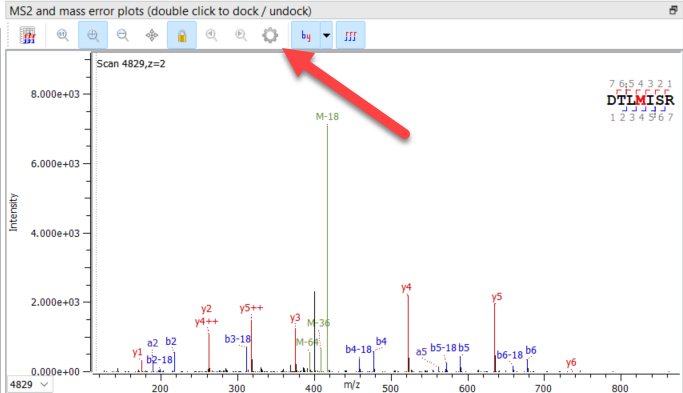Go to previous zoom view
Screen dimensions: 683x393
coord(212,35)
